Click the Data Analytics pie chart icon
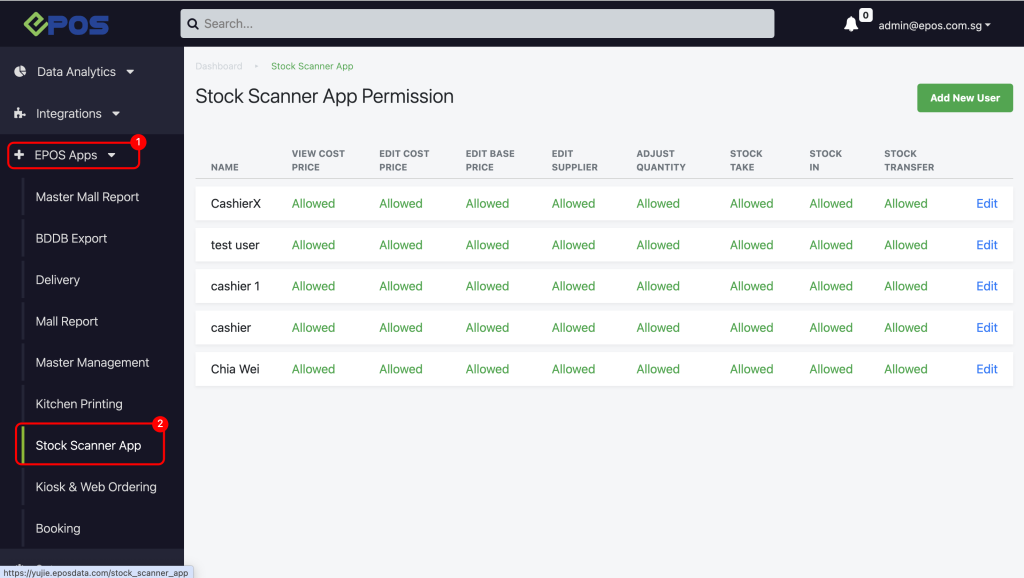The height and width of the screenshot is (578, 1024). click(20, 72)
